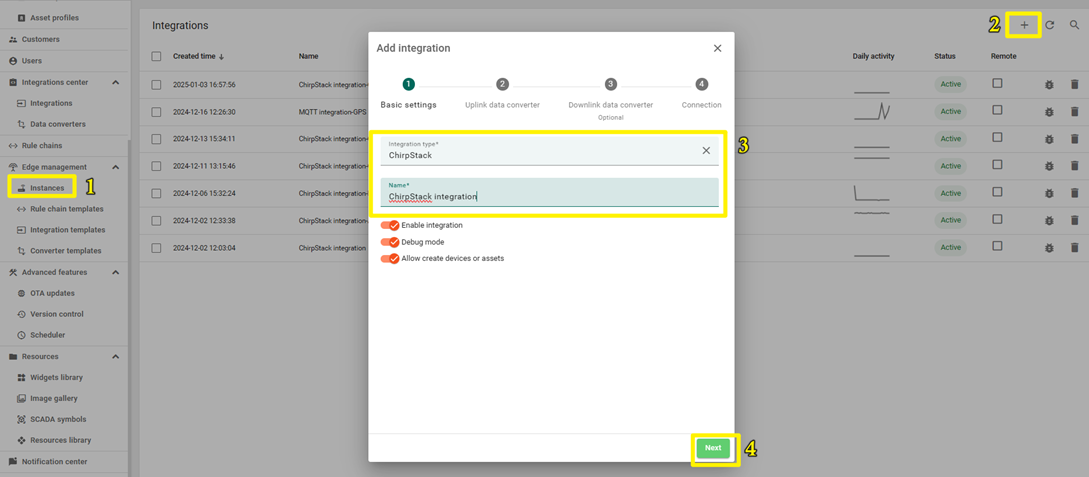Delete the 2025-01-03 16:57:56 integration
Viewport: 1089px width, 477px height.
click(1074, 85)
